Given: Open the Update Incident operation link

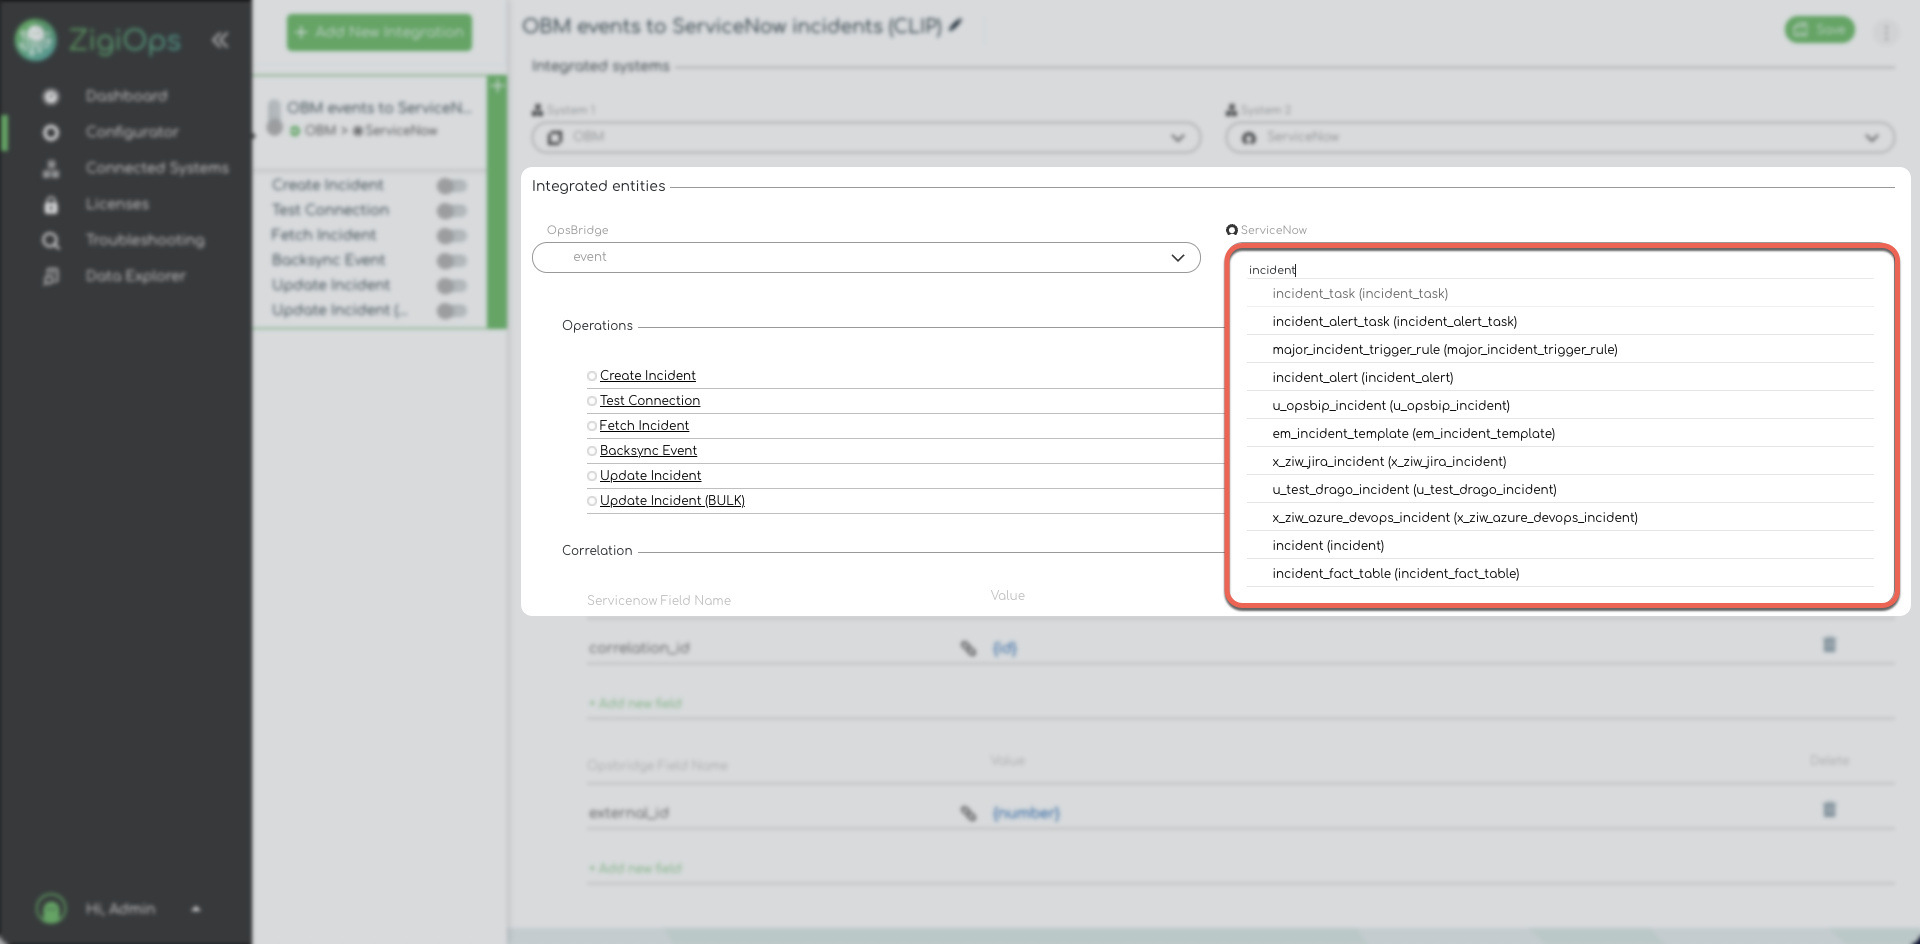Looking at the screenshot, I should coord(650,476).
